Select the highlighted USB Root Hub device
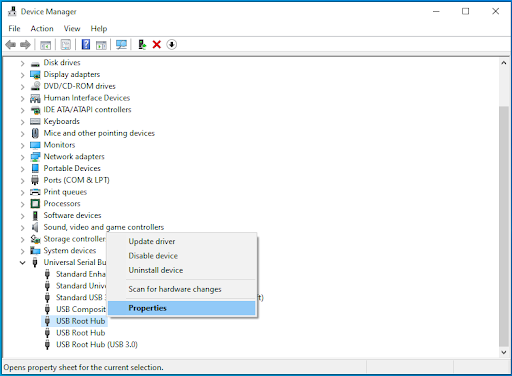512x376 pixels. (x=80, y=321)
